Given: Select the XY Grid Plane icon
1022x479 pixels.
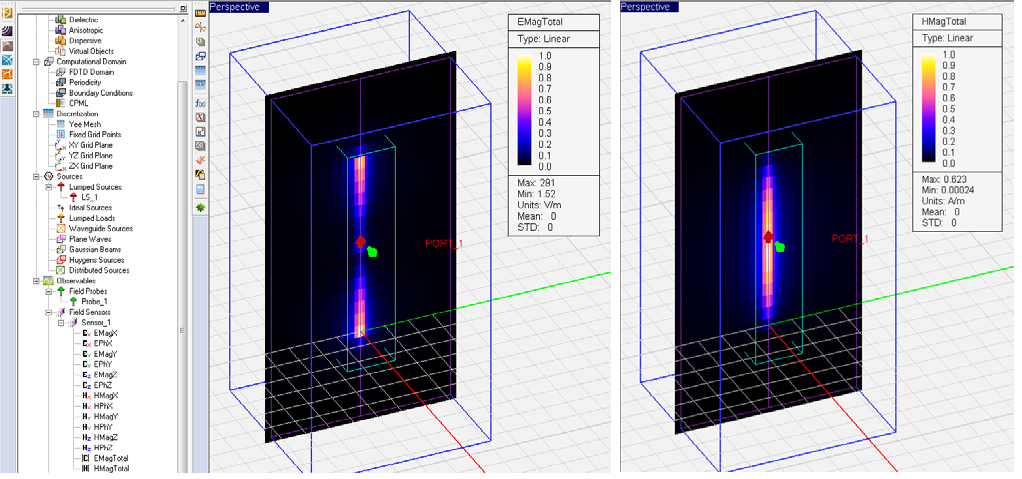Looking at the screenshot, I should click(60, 145).
